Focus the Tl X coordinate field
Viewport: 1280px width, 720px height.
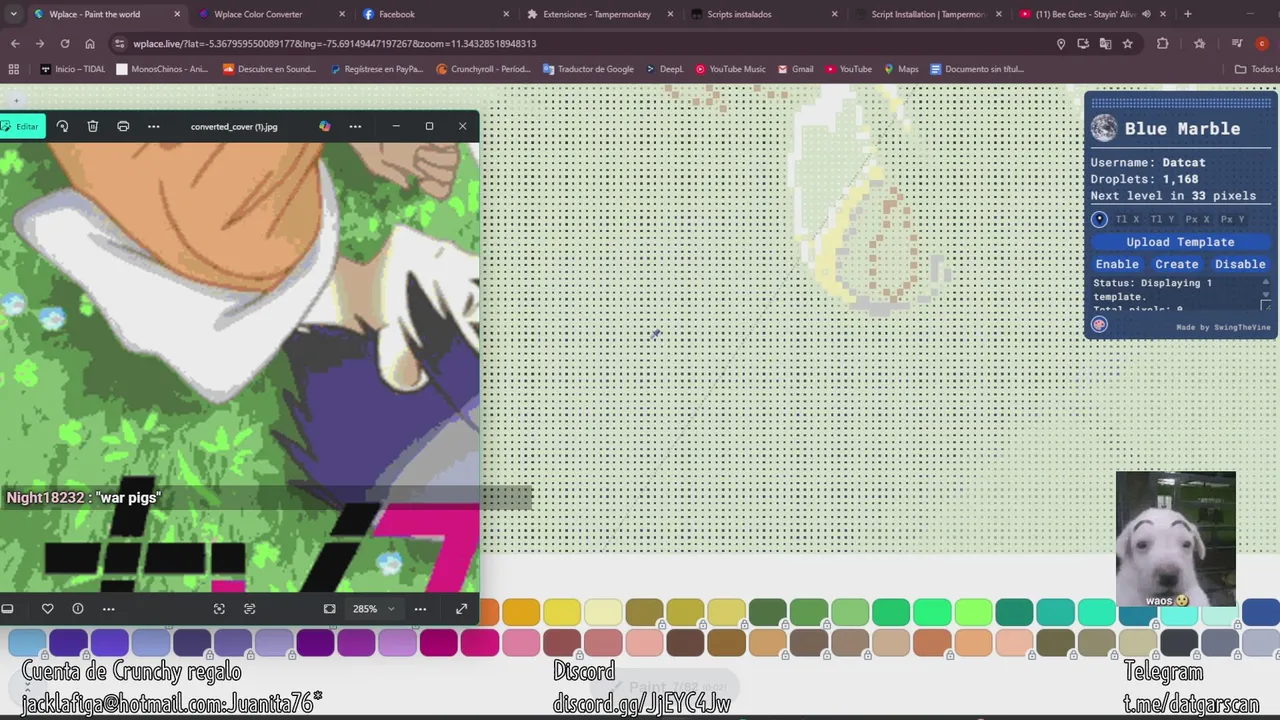[1127, 219]
